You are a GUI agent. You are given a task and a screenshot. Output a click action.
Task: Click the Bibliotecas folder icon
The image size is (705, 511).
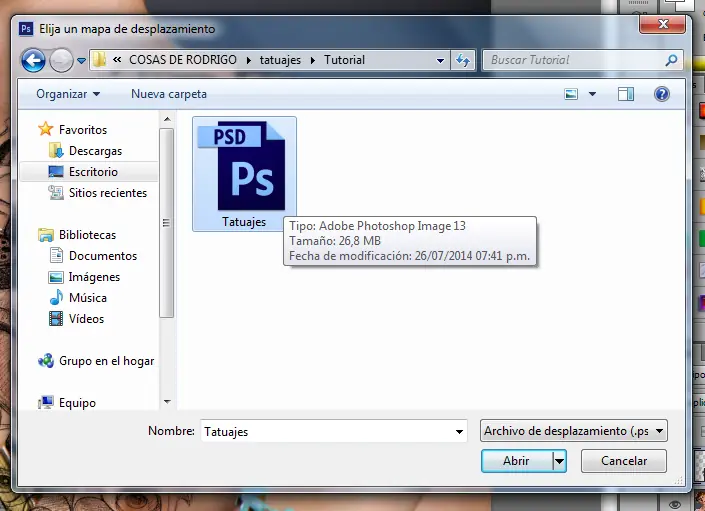[46, 235]
